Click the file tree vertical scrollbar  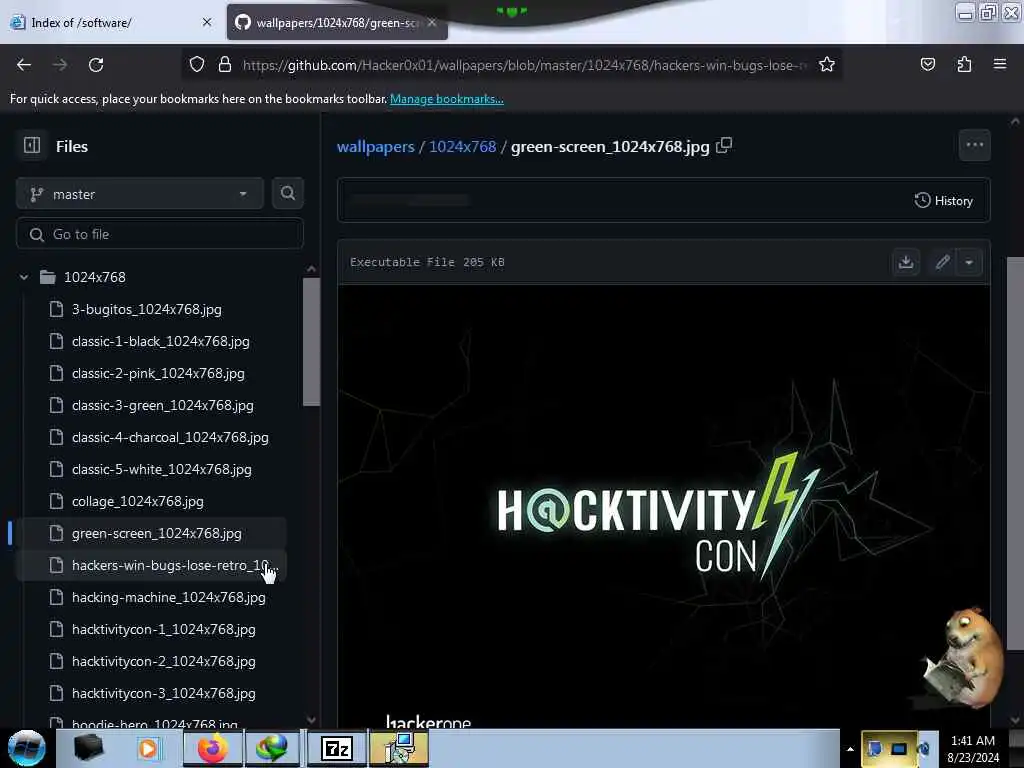click(x=312, y=342)
